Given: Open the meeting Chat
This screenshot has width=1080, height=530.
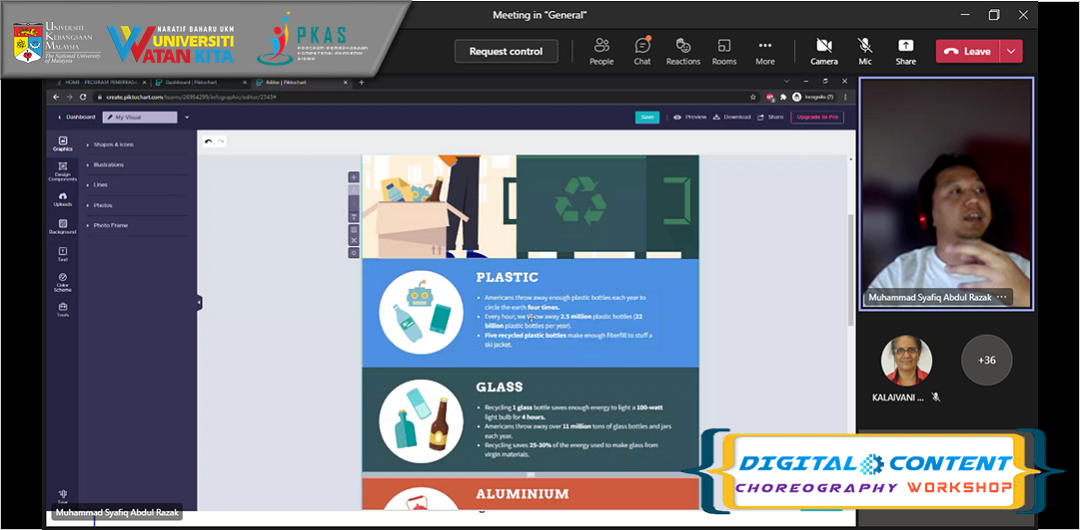Looking at the screenshot, I should tap(642, 51).
